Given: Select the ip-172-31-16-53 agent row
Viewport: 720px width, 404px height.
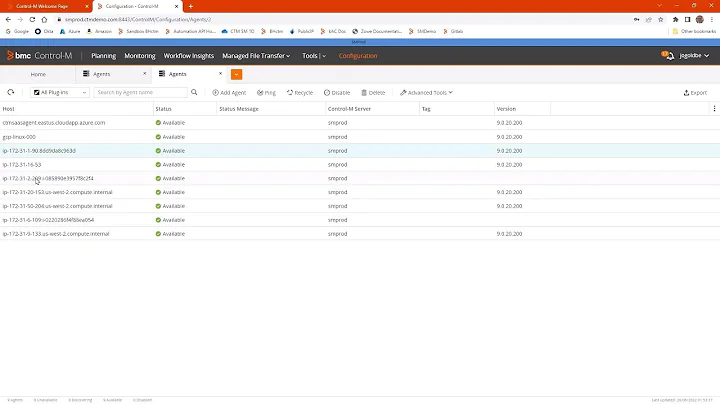Looking at the screenshot, I should point(360,164).
